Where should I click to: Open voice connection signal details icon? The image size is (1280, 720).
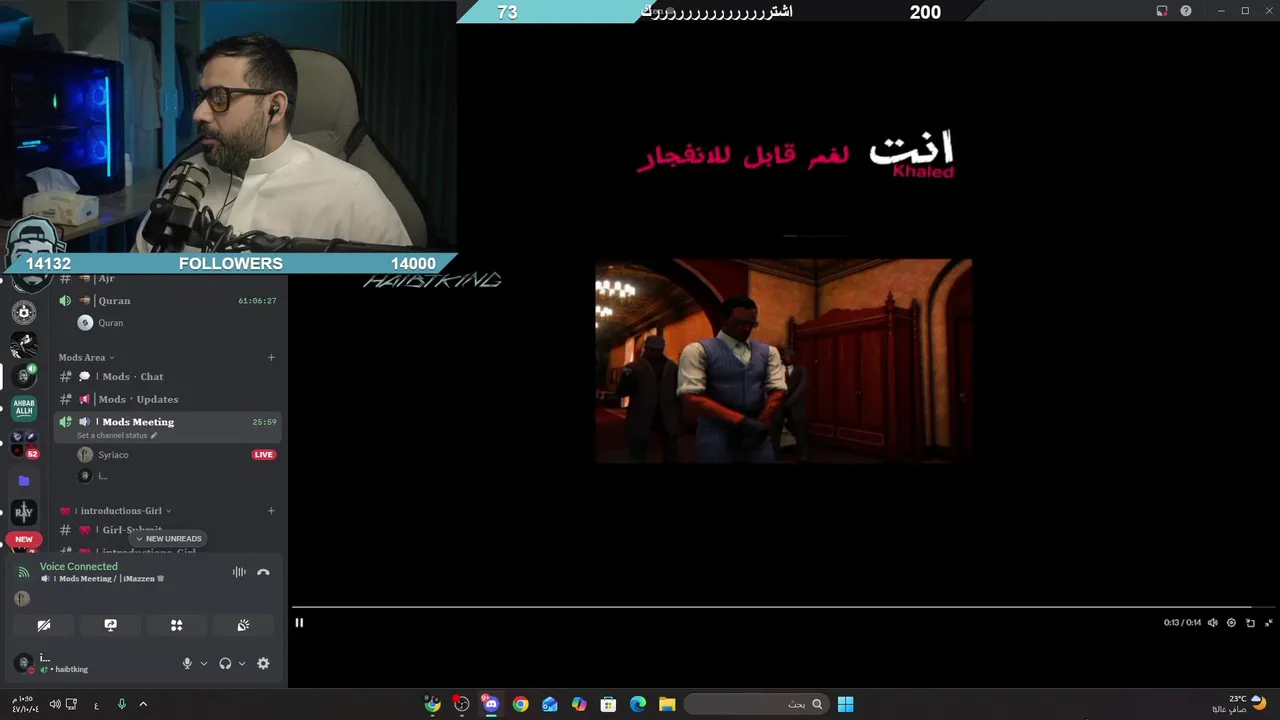point(24,572)
